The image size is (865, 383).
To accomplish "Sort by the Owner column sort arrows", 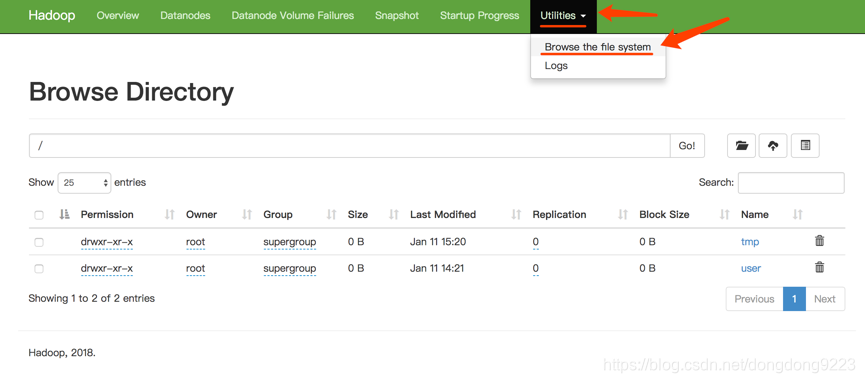I will pyautogui.click(x=247, y=215).
